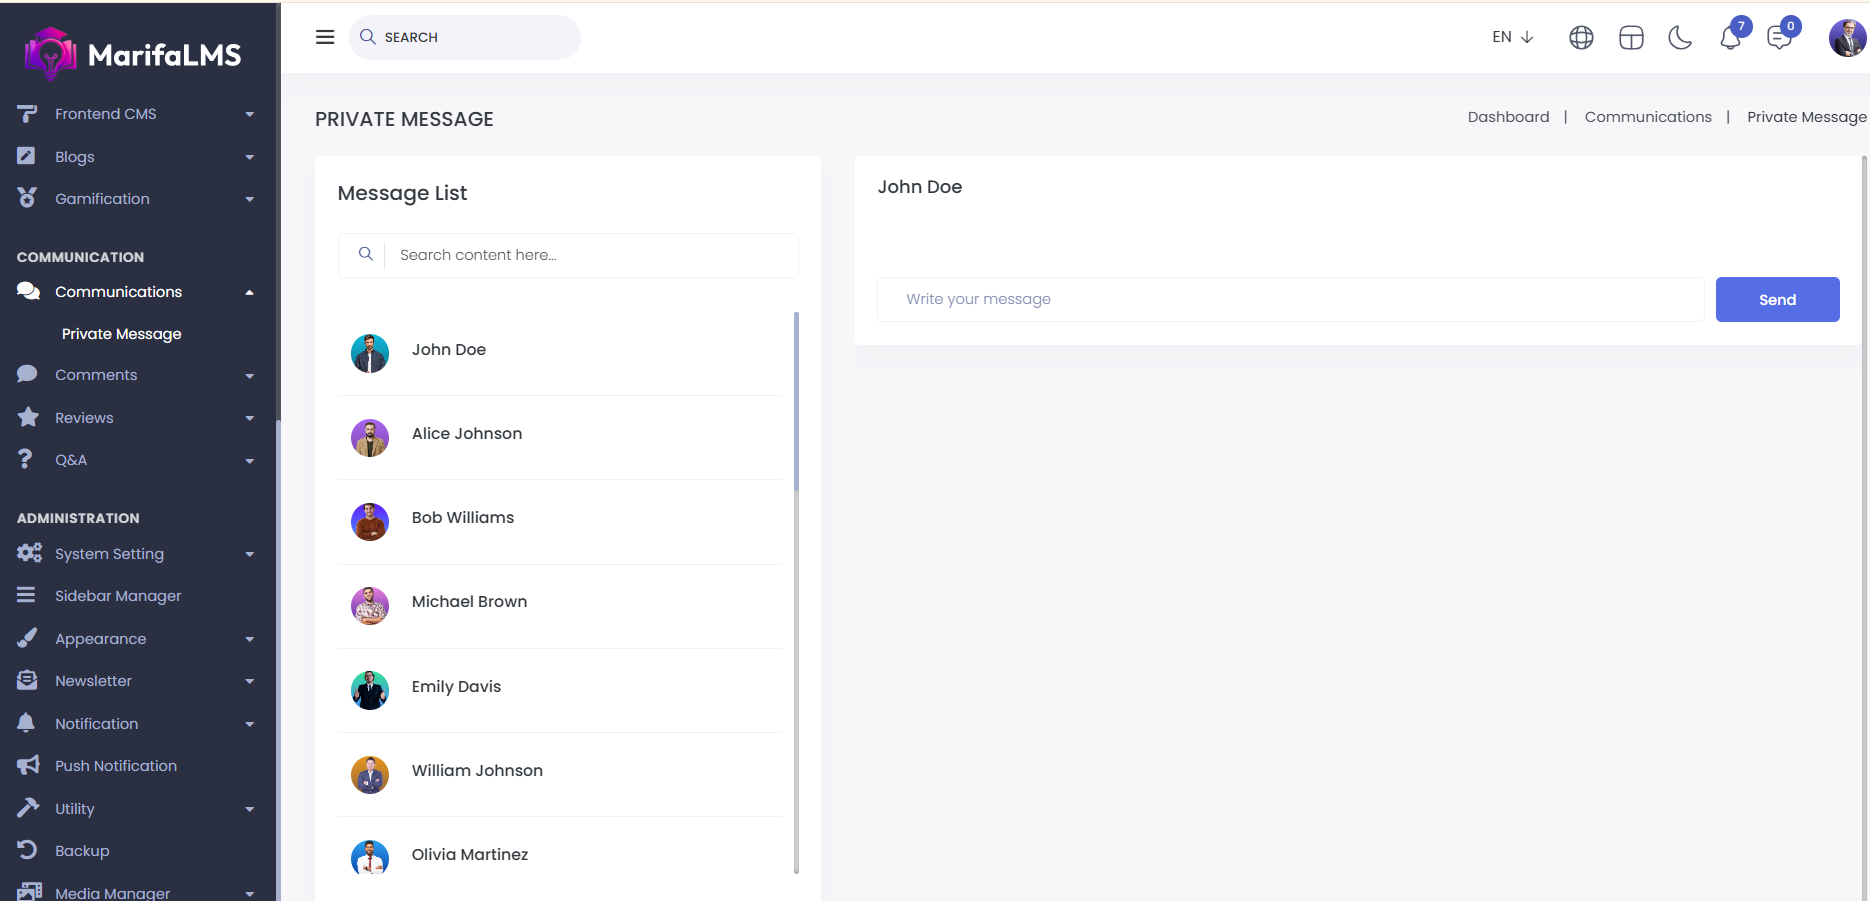Open the chat messages icon in header
The height and width of the screenshot is (901, 1870).
pyautogui.click(x=1779, y=38)
